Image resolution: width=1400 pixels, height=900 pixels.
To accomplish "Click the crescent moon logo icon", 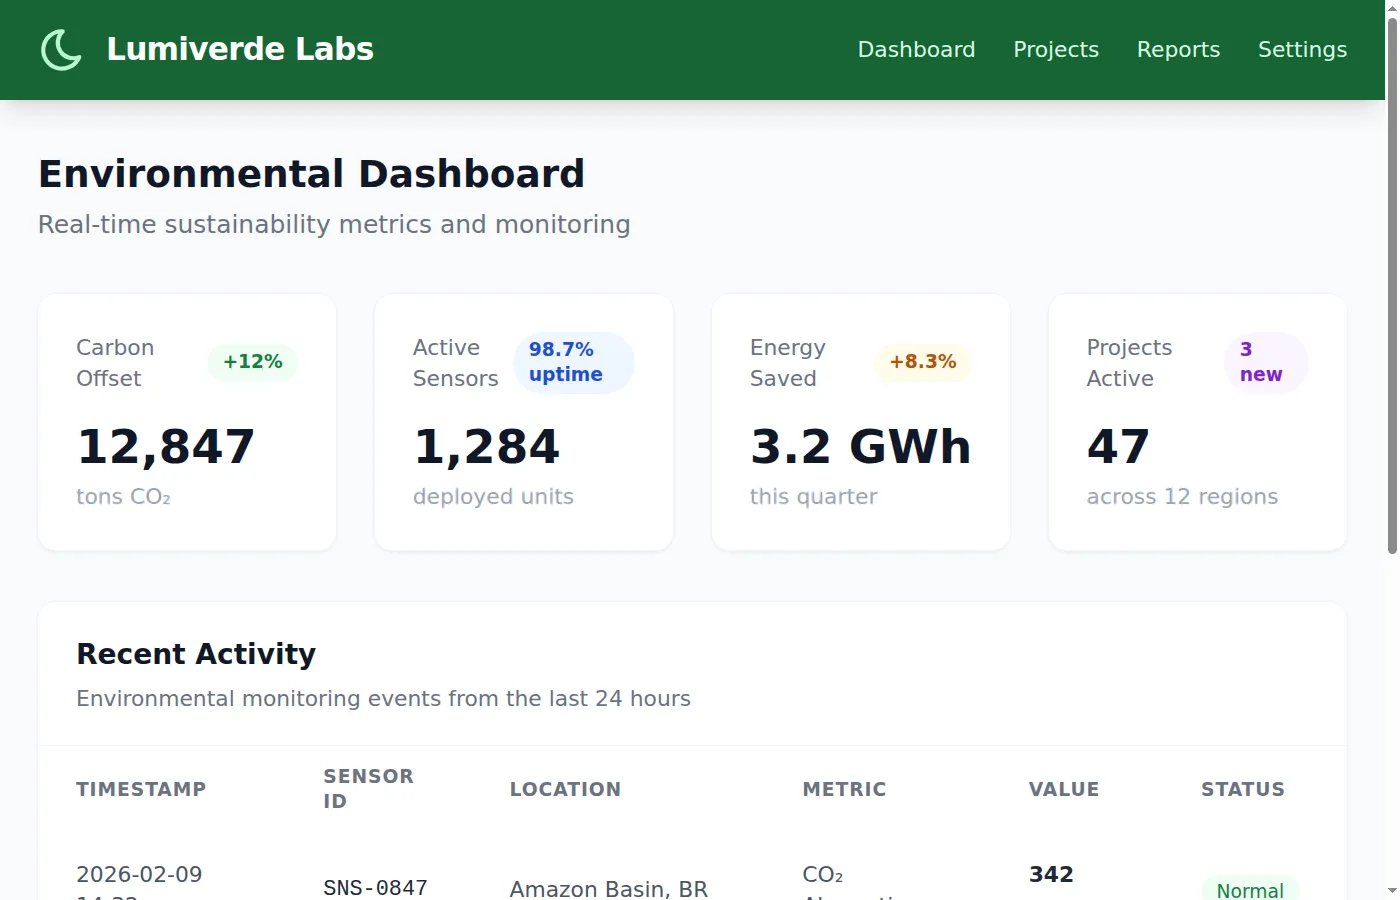I will click(x=60, y=49).
